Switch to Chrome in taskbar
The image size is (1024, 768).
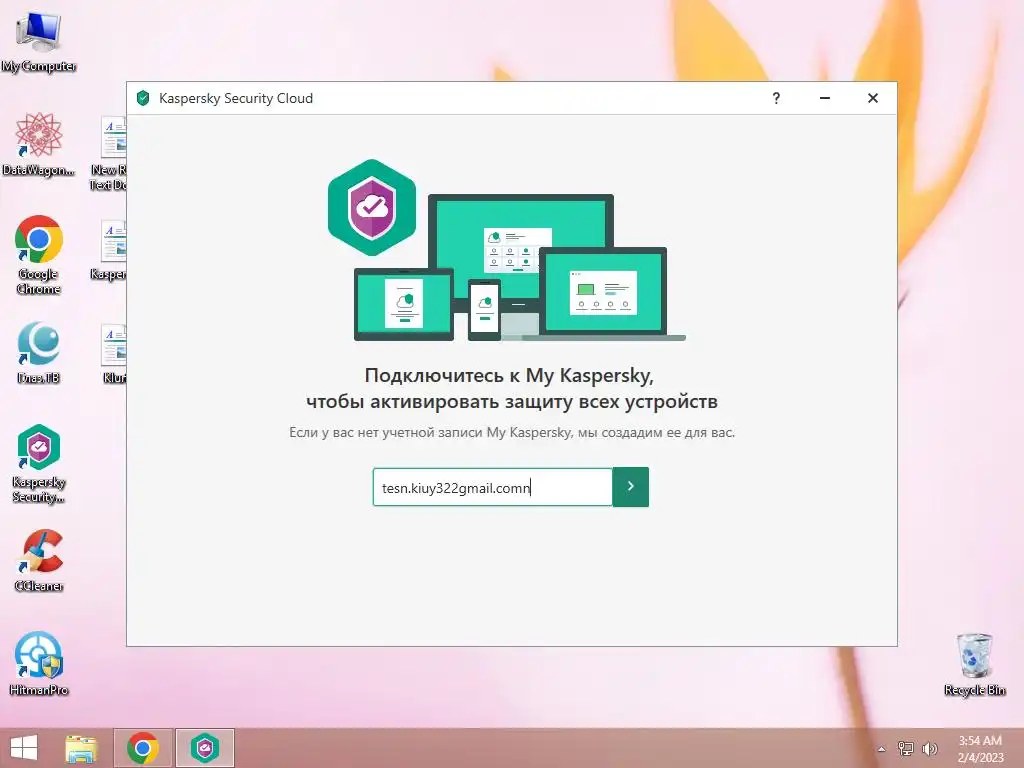143,748
